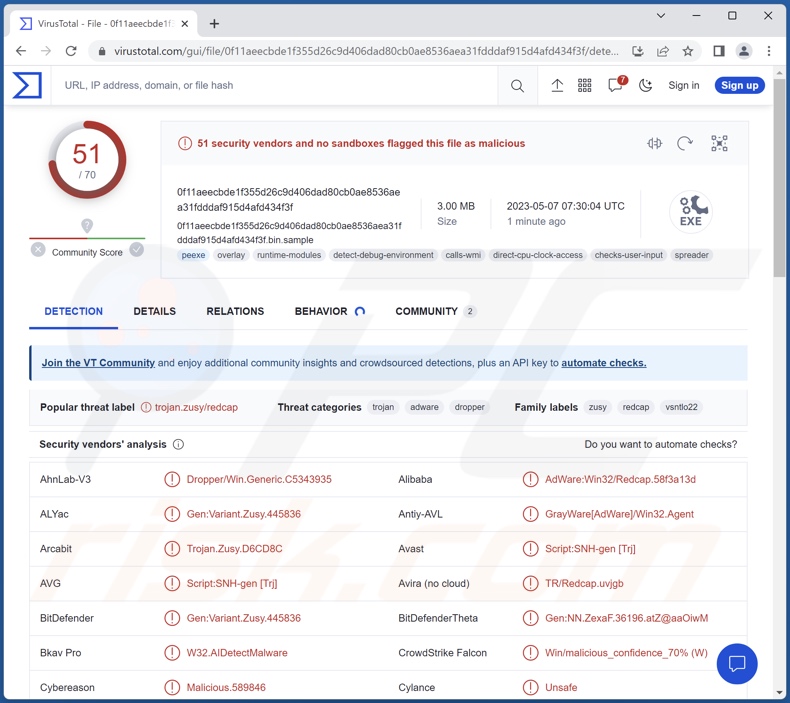Show security vendors' analysis info
The width and height of the screenshot is (790, 703).
[x=178, y=444]
